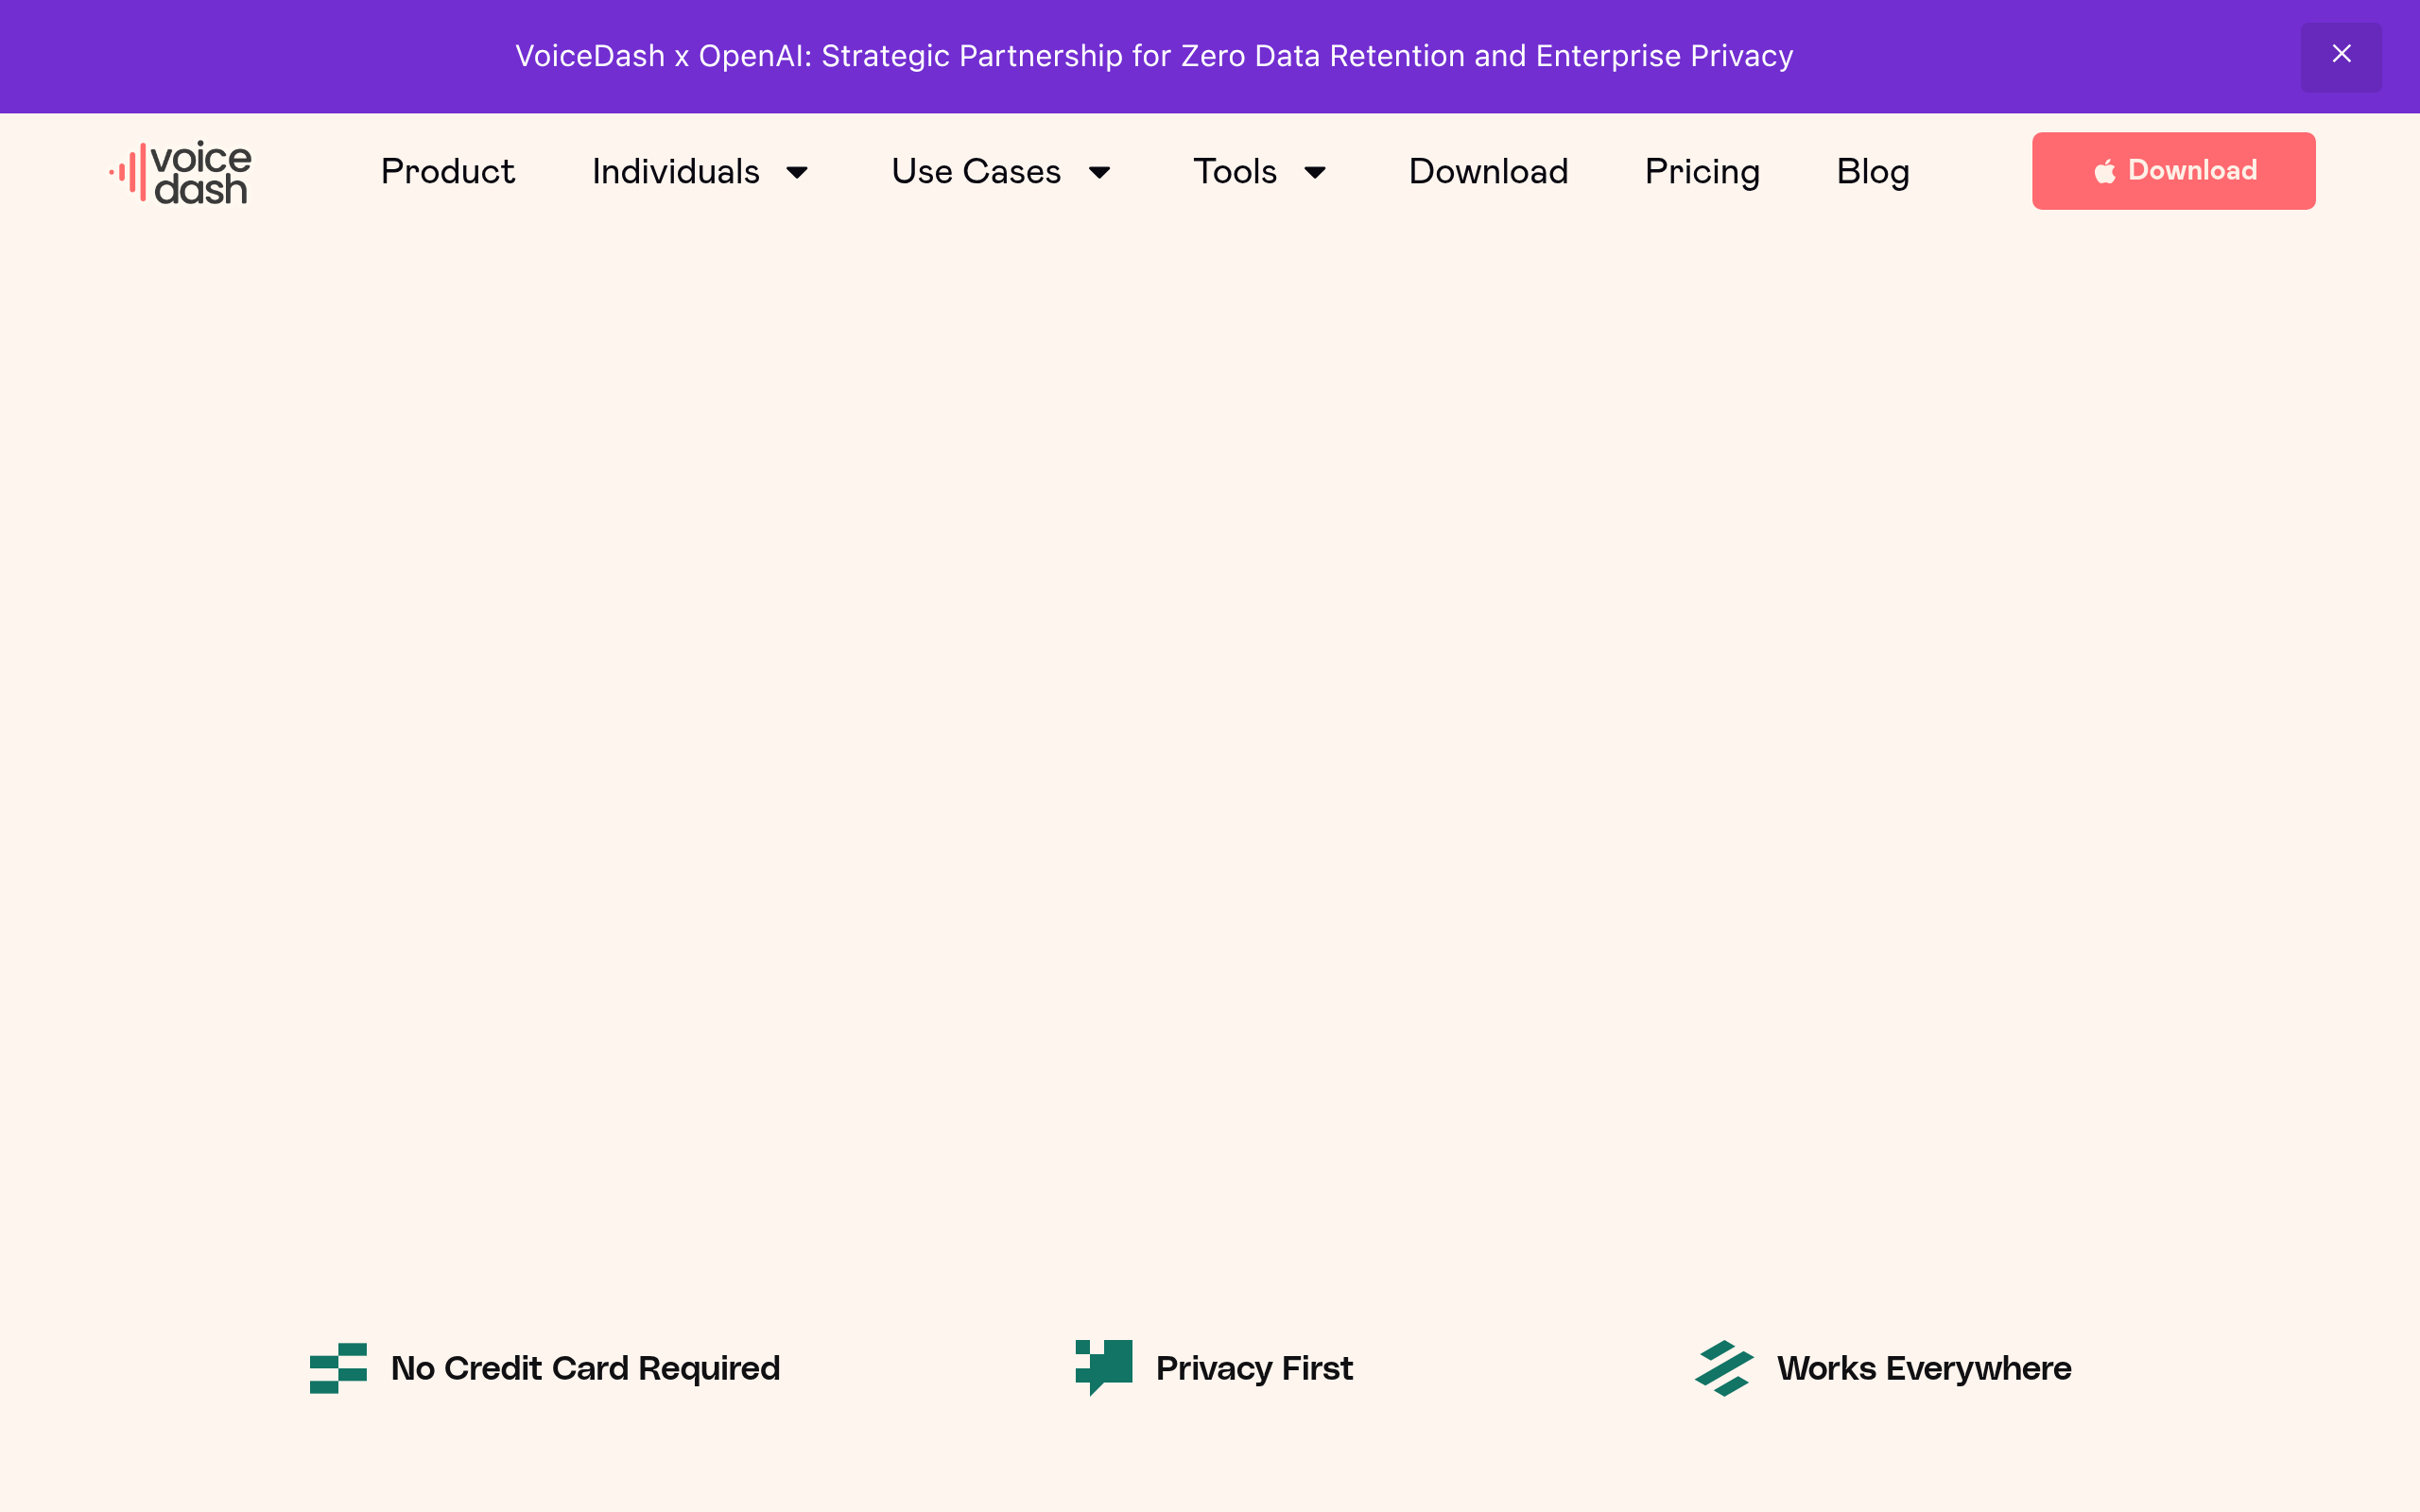Image resolution: width=2420 pixels, height=1512 pixels.
Task: Open the Tools nav item
Action: point(1235,171)
